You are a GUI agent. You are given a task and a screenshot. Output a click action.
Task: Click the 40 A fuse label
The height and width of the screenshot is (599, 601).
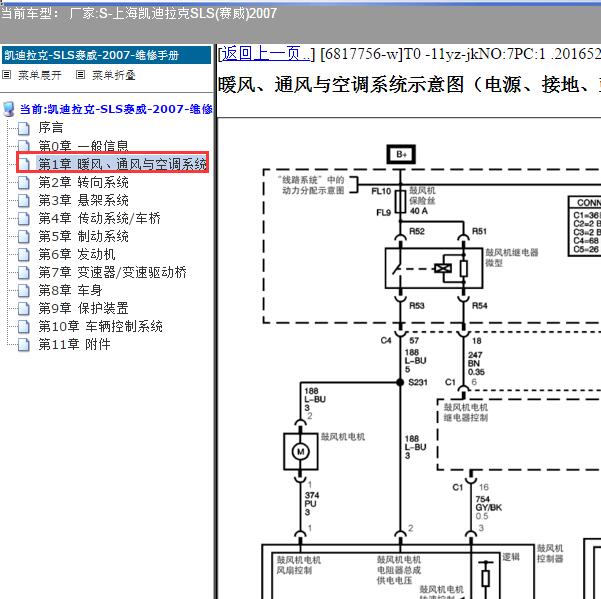tap(419, 211)
